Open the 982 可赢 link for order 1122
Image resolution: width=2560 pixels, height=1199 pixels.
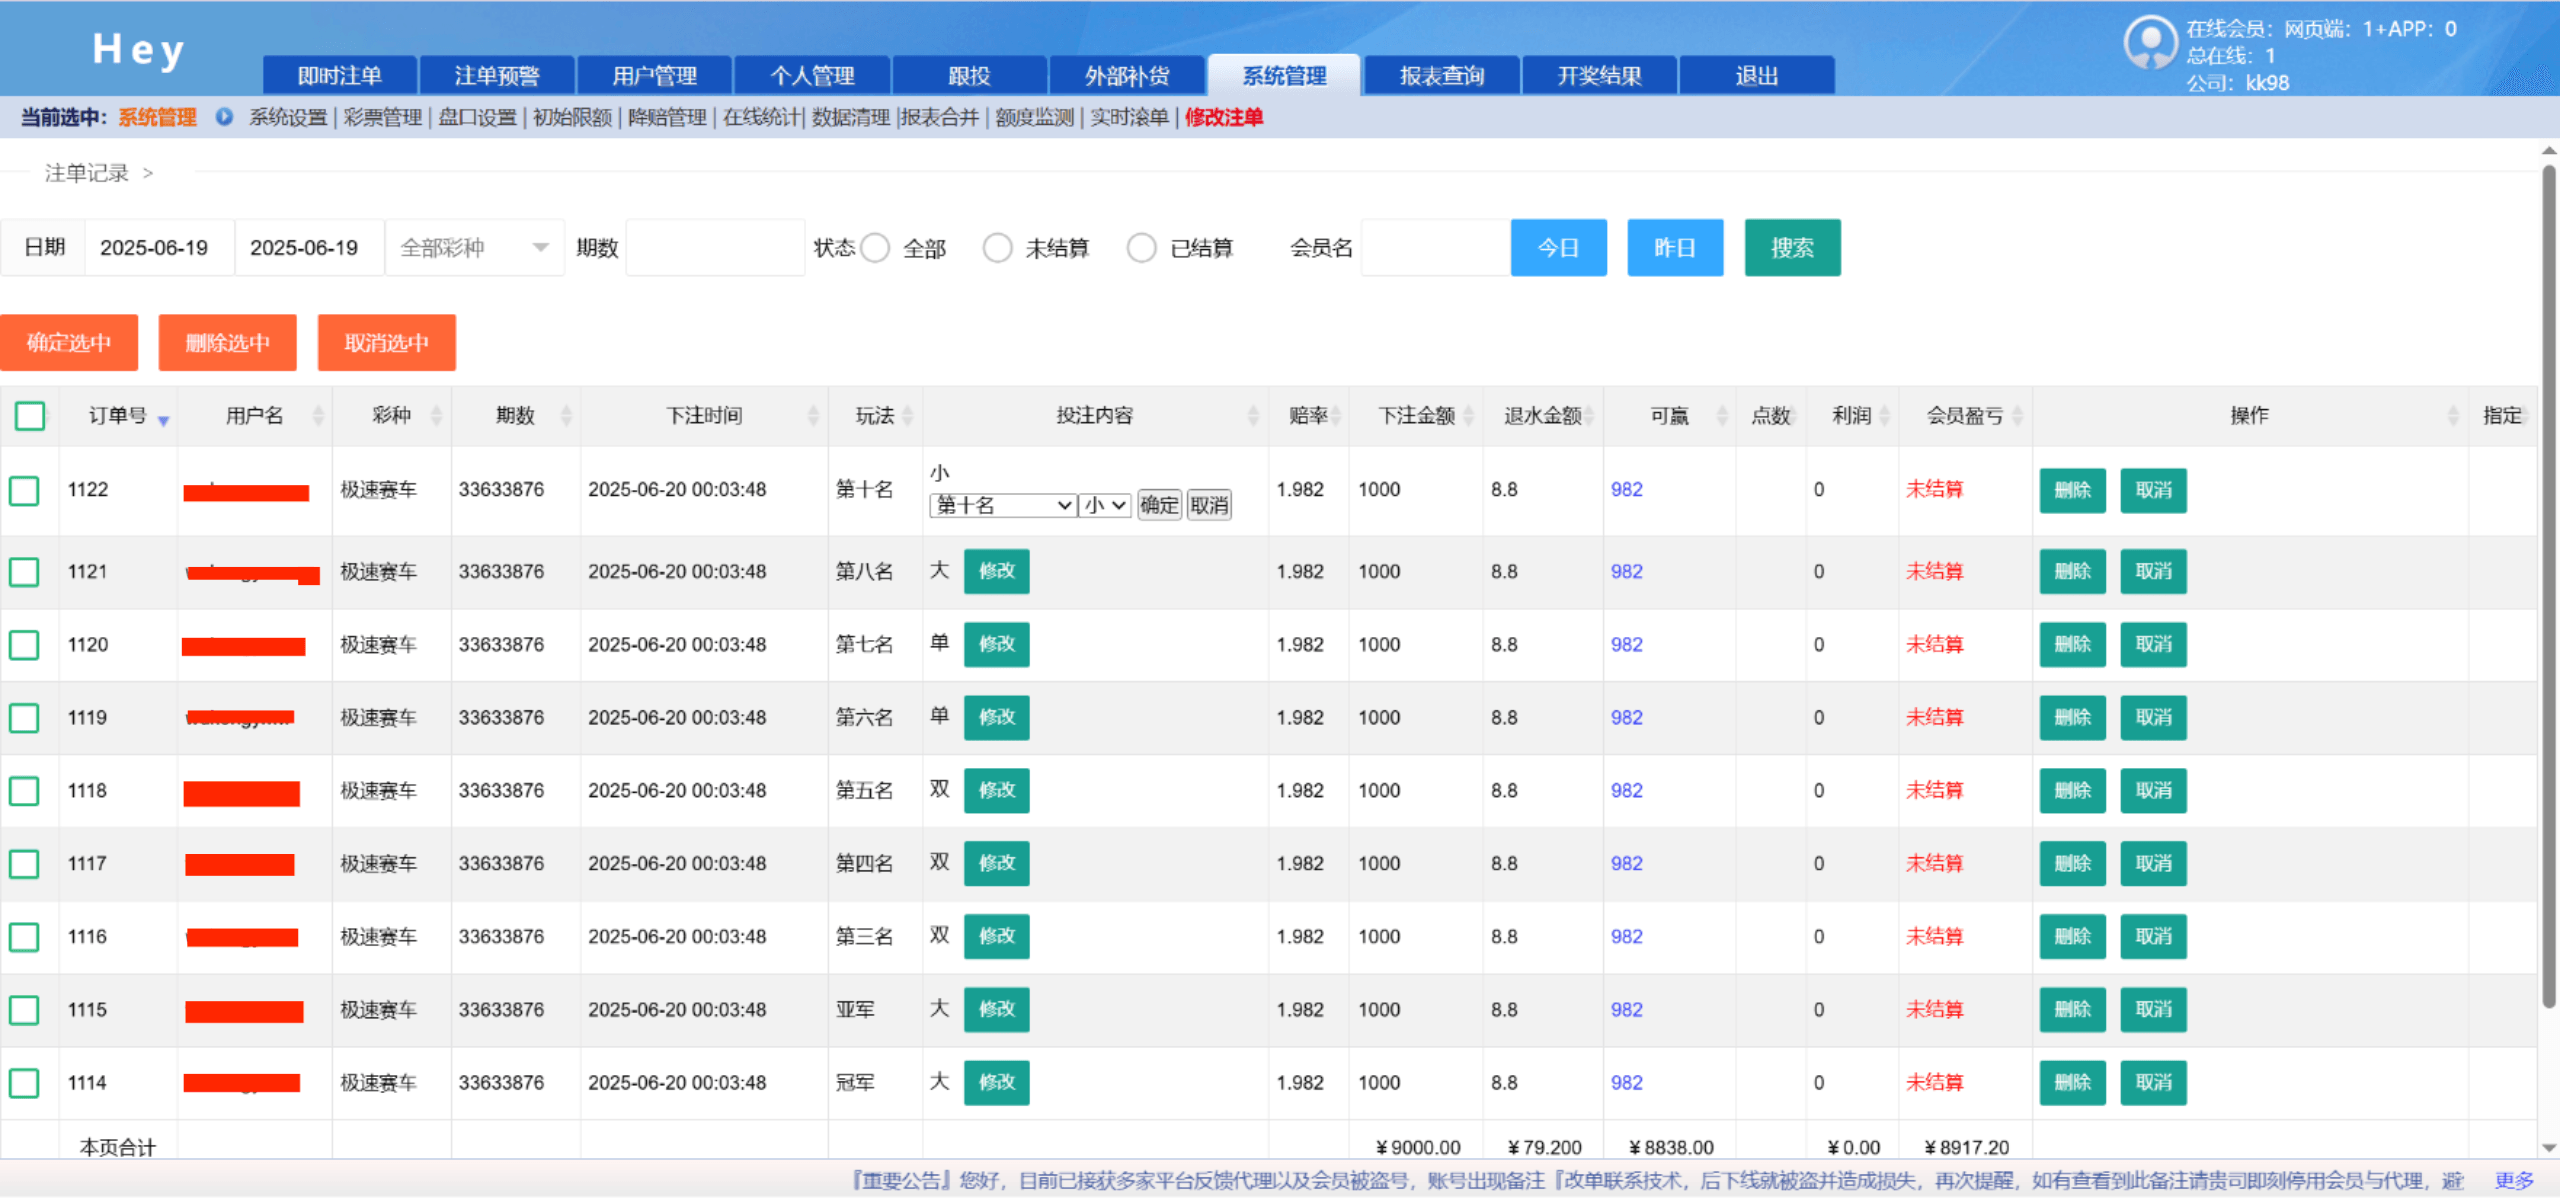click(x=1625, y=490)
